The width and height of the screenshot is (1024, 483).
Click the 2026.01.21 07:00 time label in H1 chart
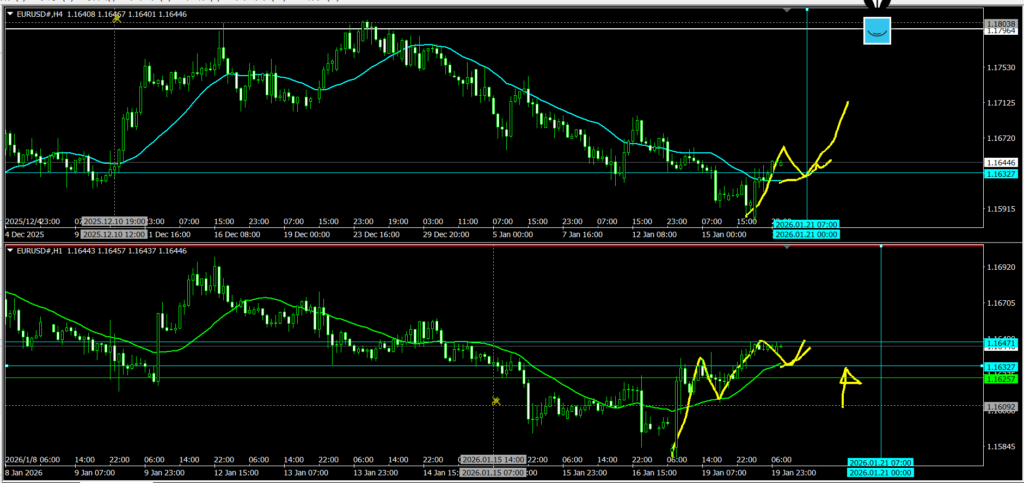pos(879,461)
